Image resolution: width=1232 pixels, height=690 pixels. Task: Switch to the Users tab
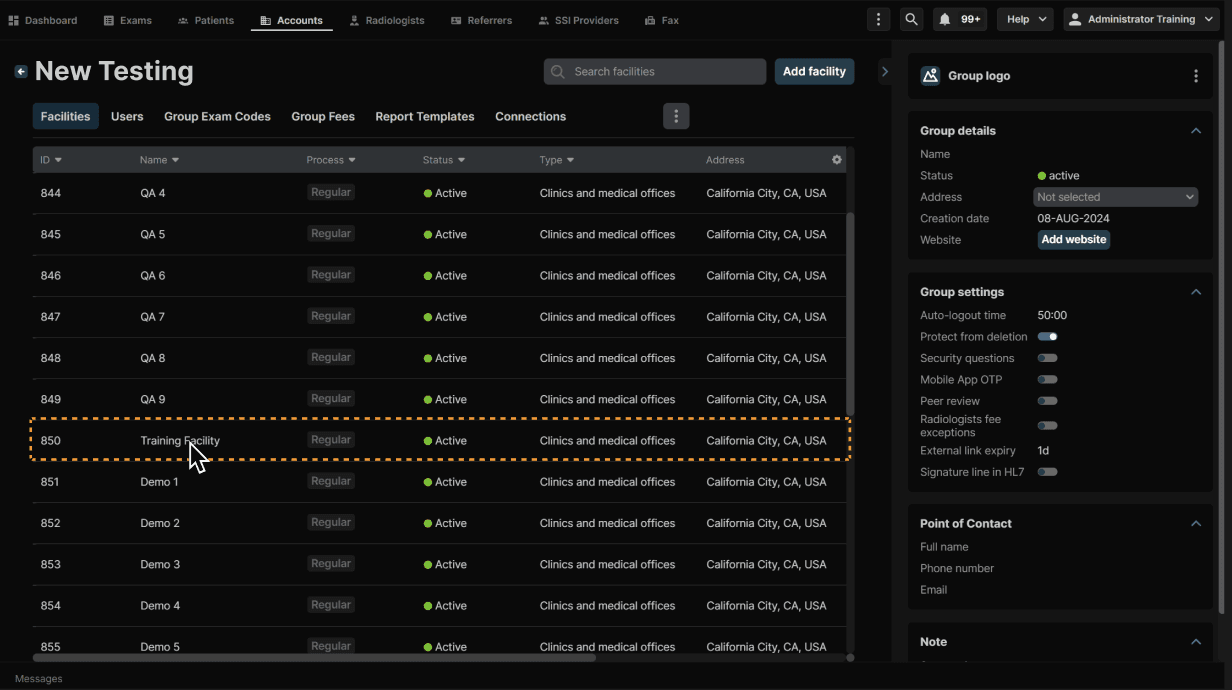click(x=127, y=116)
